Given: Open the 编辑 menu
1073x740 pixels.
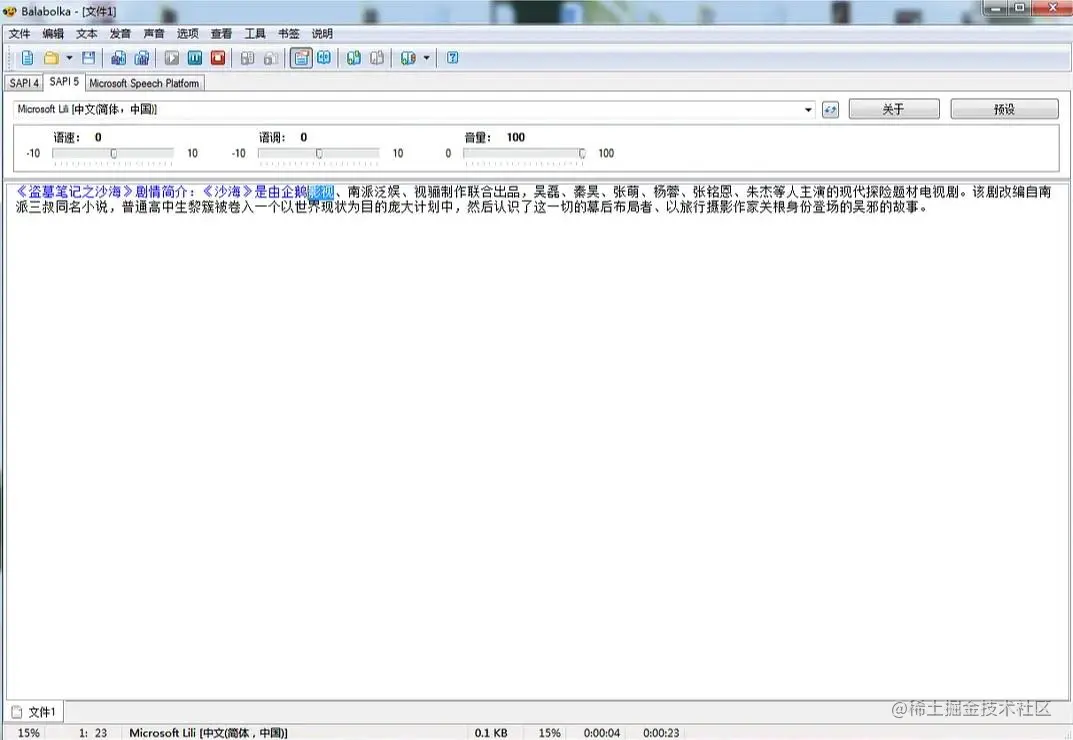Looking at the screenshot, I should 53,34.
